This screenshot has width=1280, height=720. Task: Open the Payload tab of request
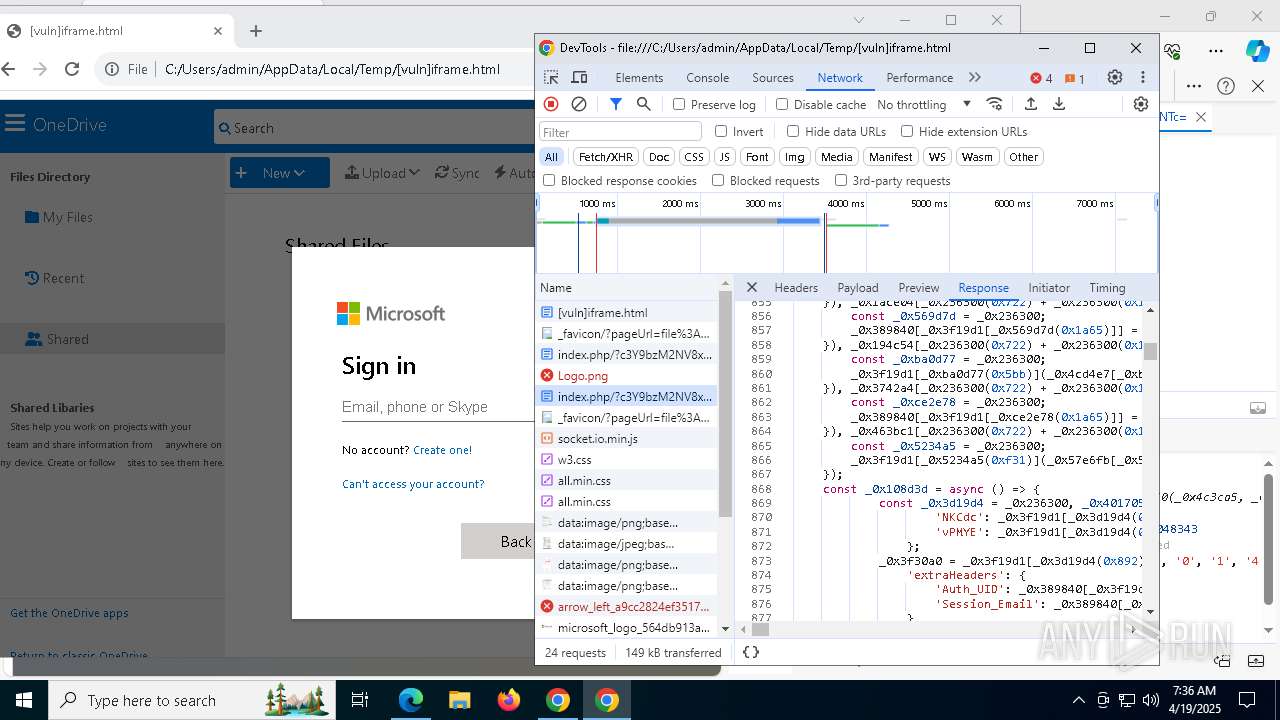858,287
